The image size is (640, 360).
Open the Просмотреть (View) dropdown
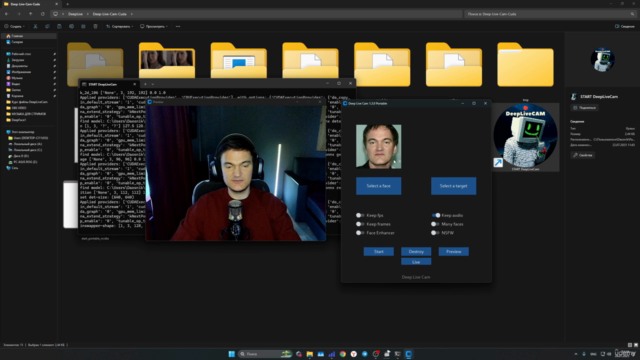pyautogui.click(x=154, y=27)
